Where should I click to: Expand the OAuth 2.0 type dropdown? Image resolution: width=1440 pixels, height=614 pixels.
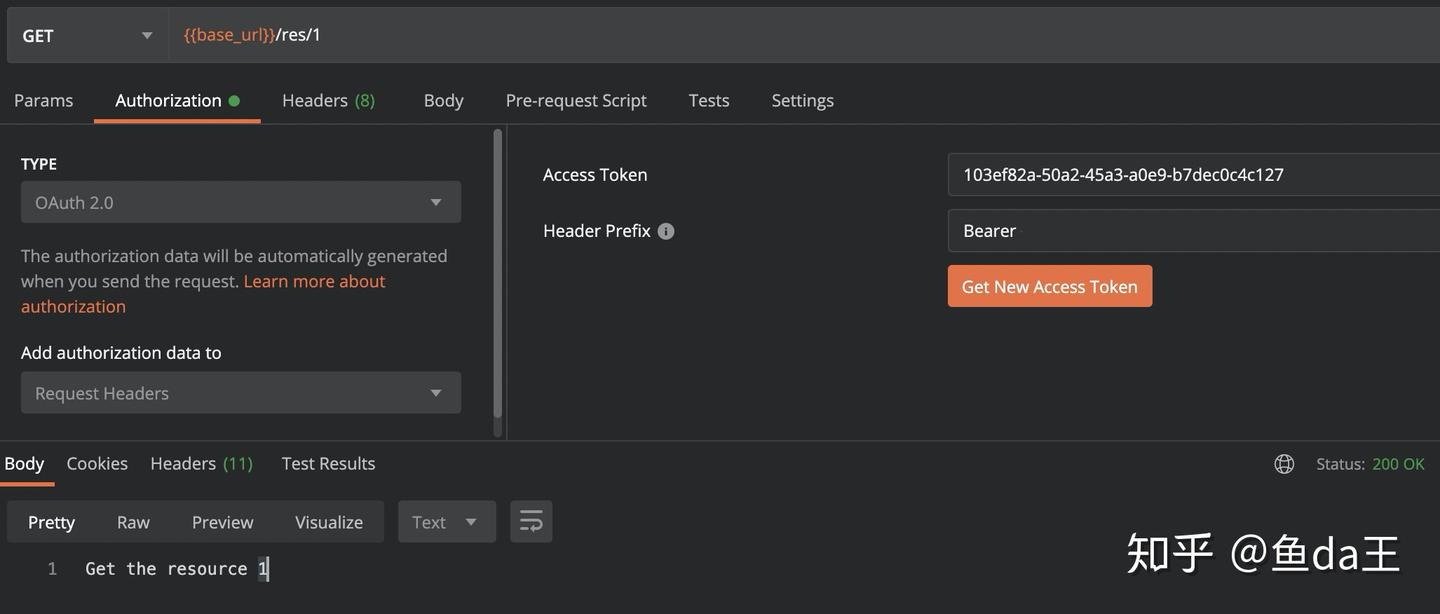(241, 202)
